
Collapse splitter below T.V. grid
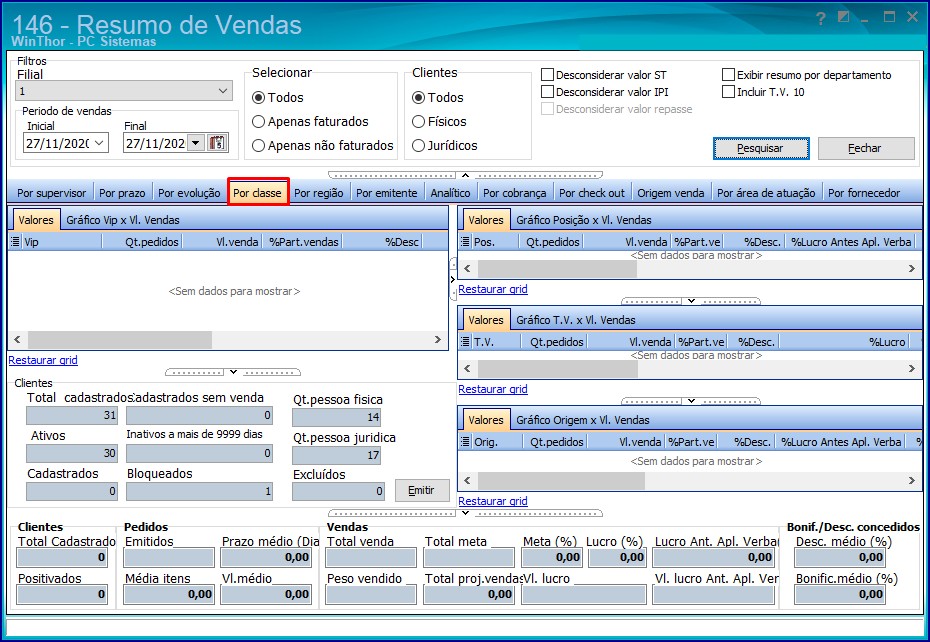[691, 401]
